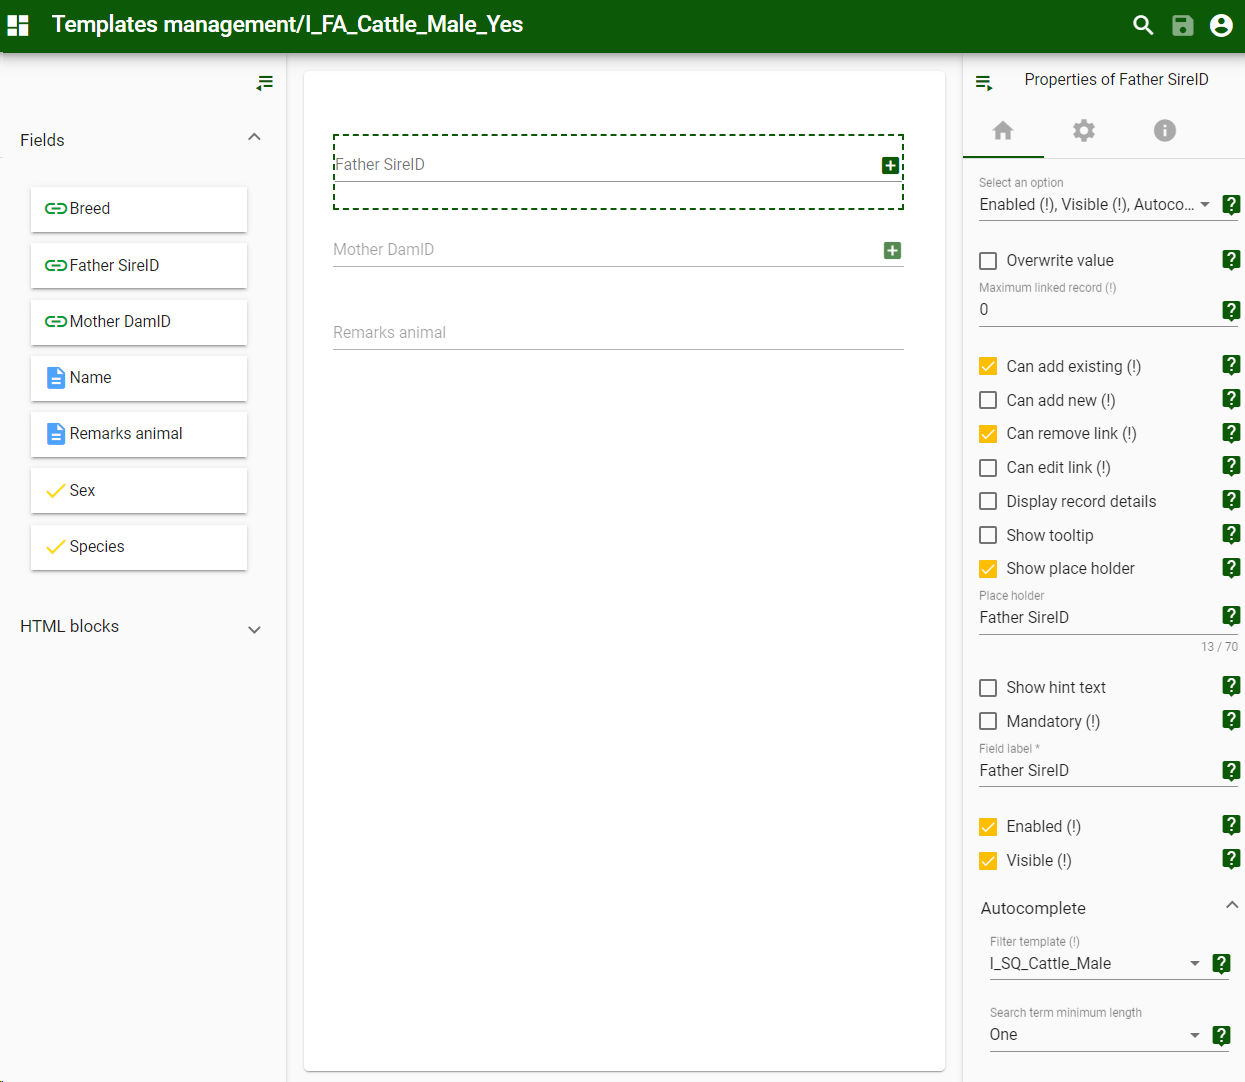Click the search icon in top bar
Screen dimensions: 1245x1082
pyautogui.click(x=1143, y=25)
